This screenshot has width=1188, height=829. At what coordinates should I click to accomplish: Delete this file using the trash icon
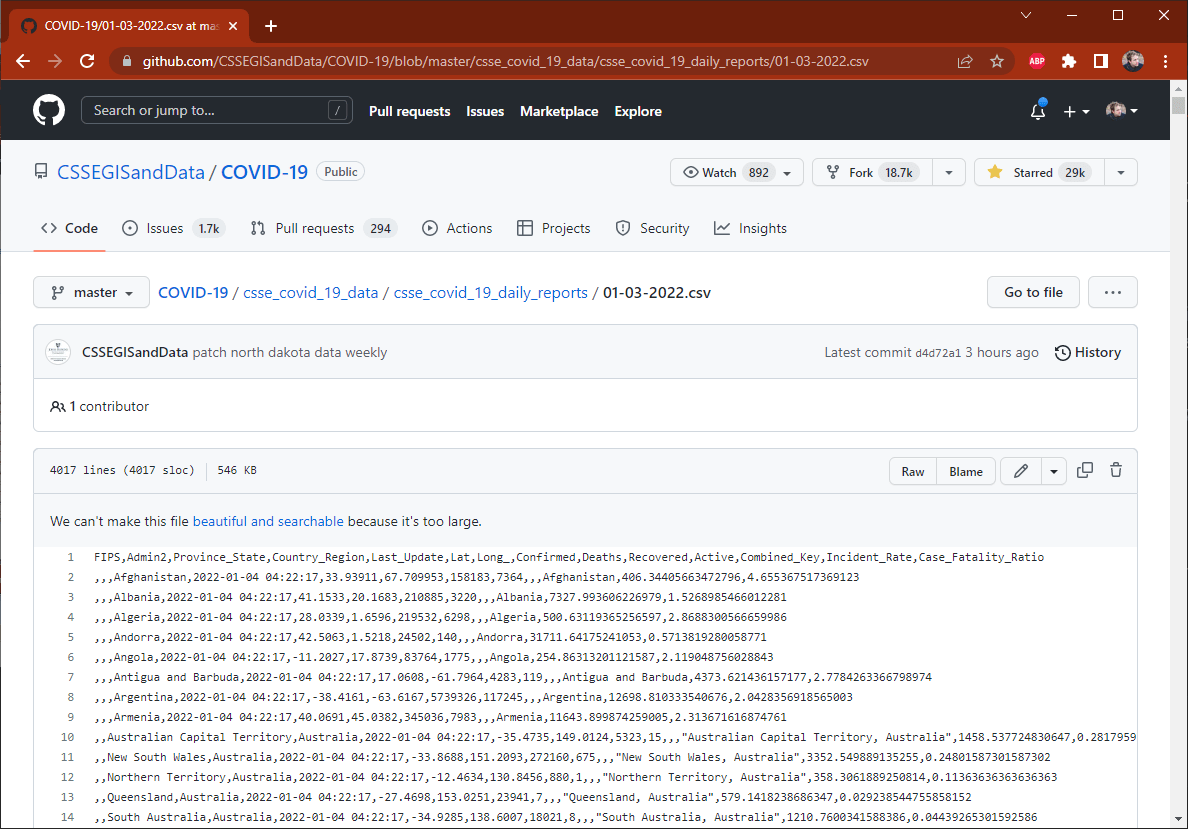point(1115,470)
